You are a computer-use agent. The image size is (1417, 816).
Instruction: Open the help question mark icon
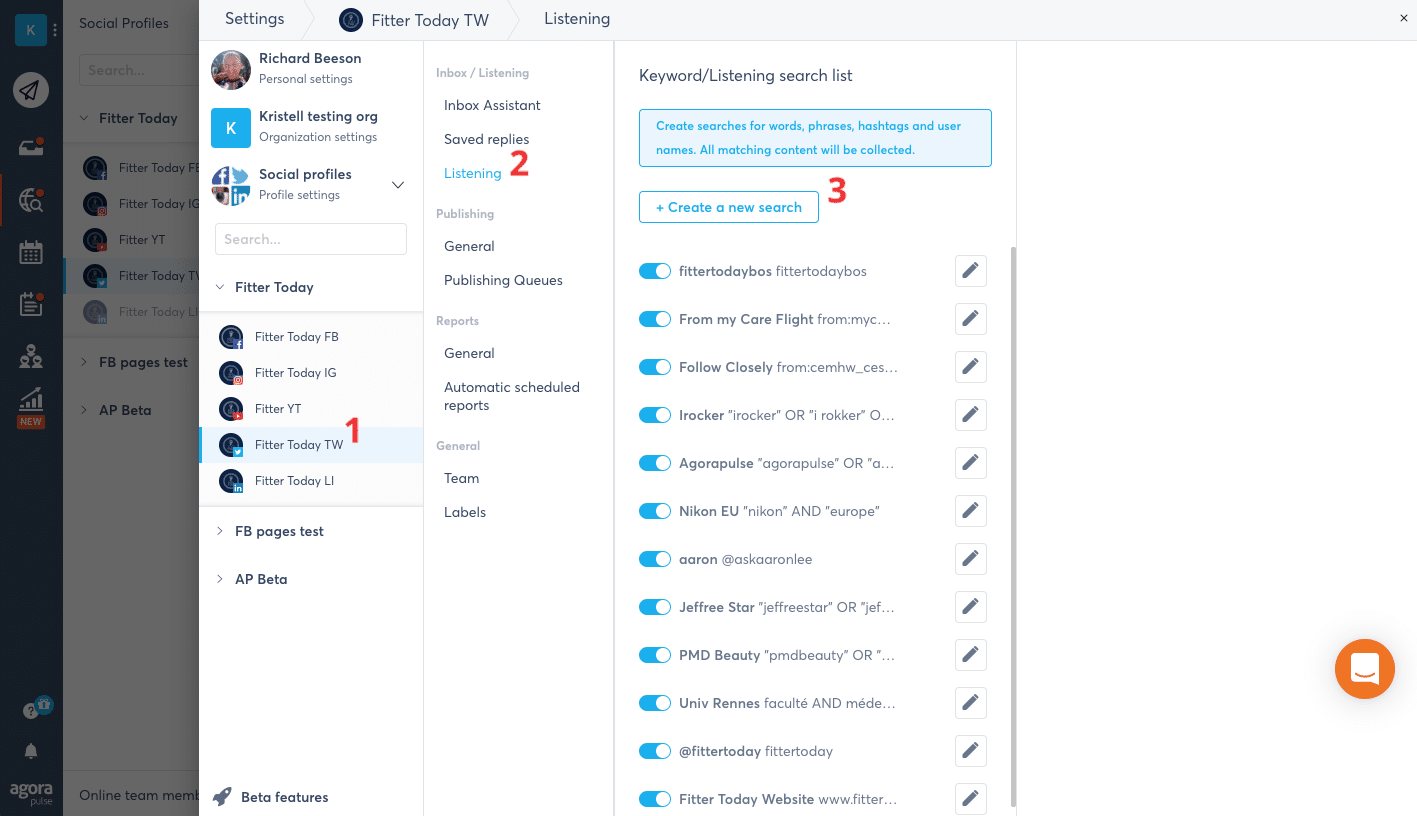pyautogui.click(x=31, y=711)
